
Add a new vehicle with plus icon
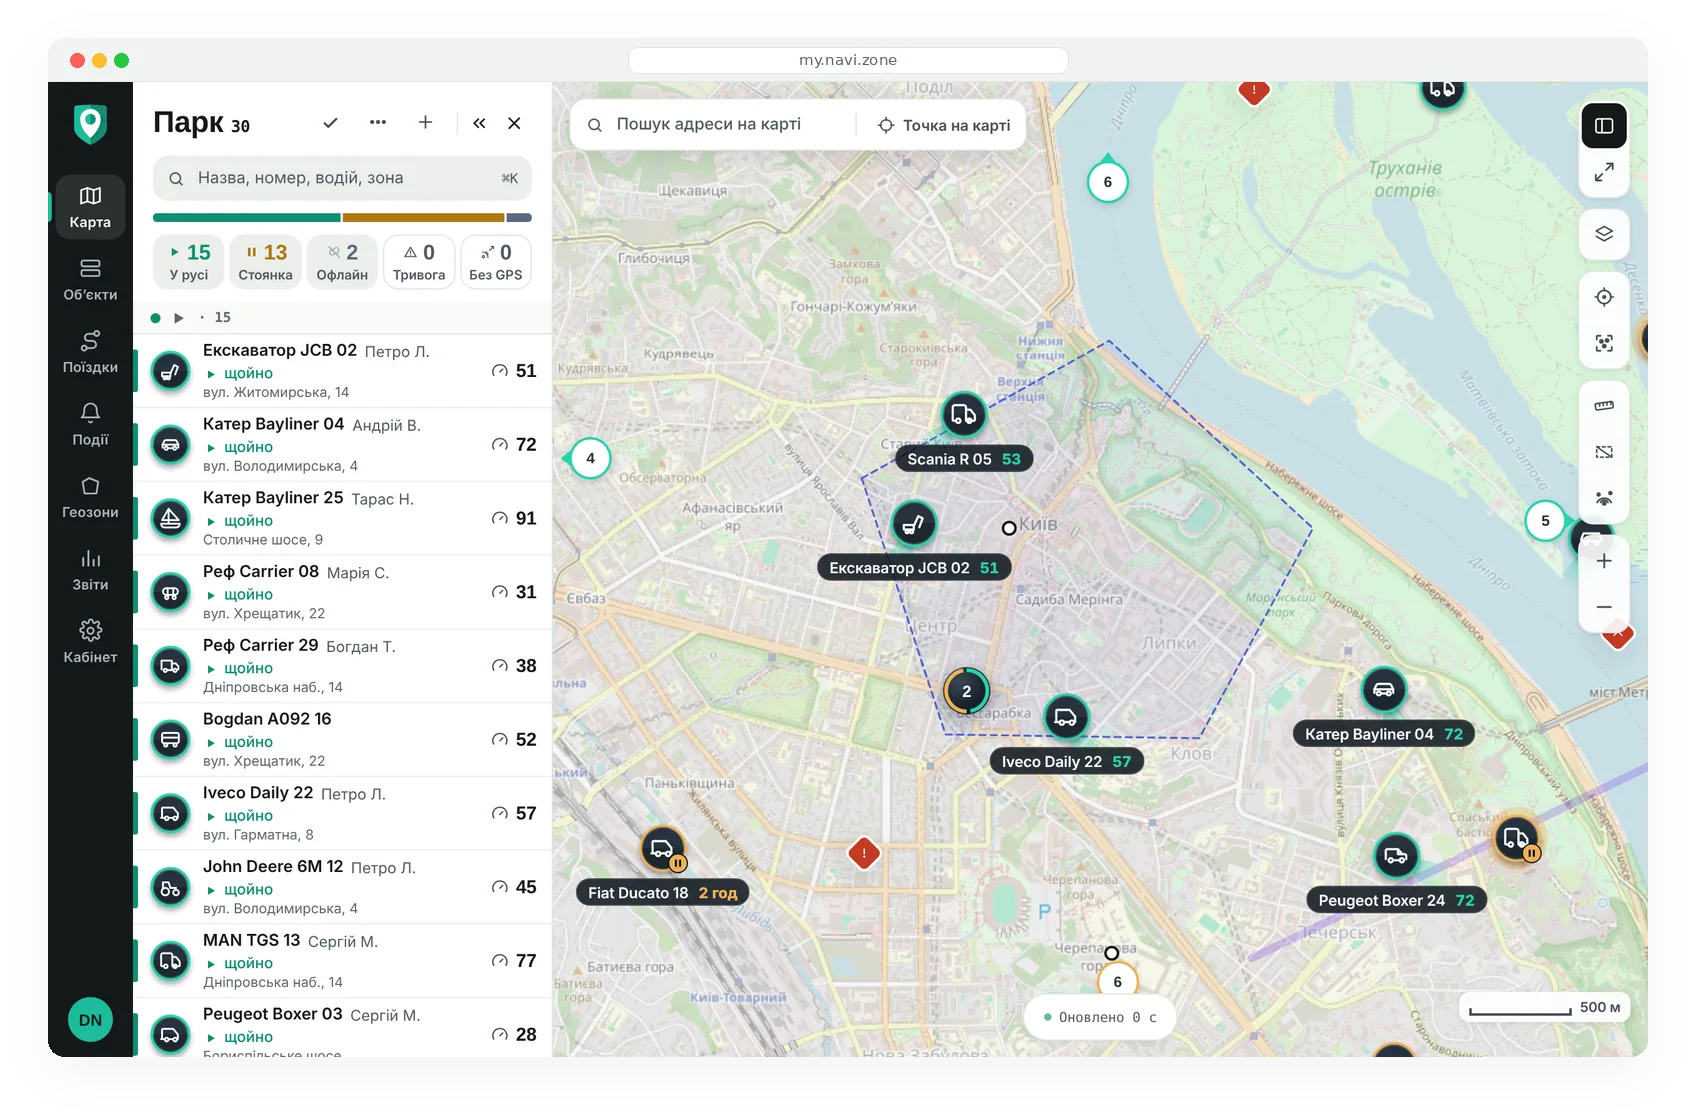tap(425, 122)
